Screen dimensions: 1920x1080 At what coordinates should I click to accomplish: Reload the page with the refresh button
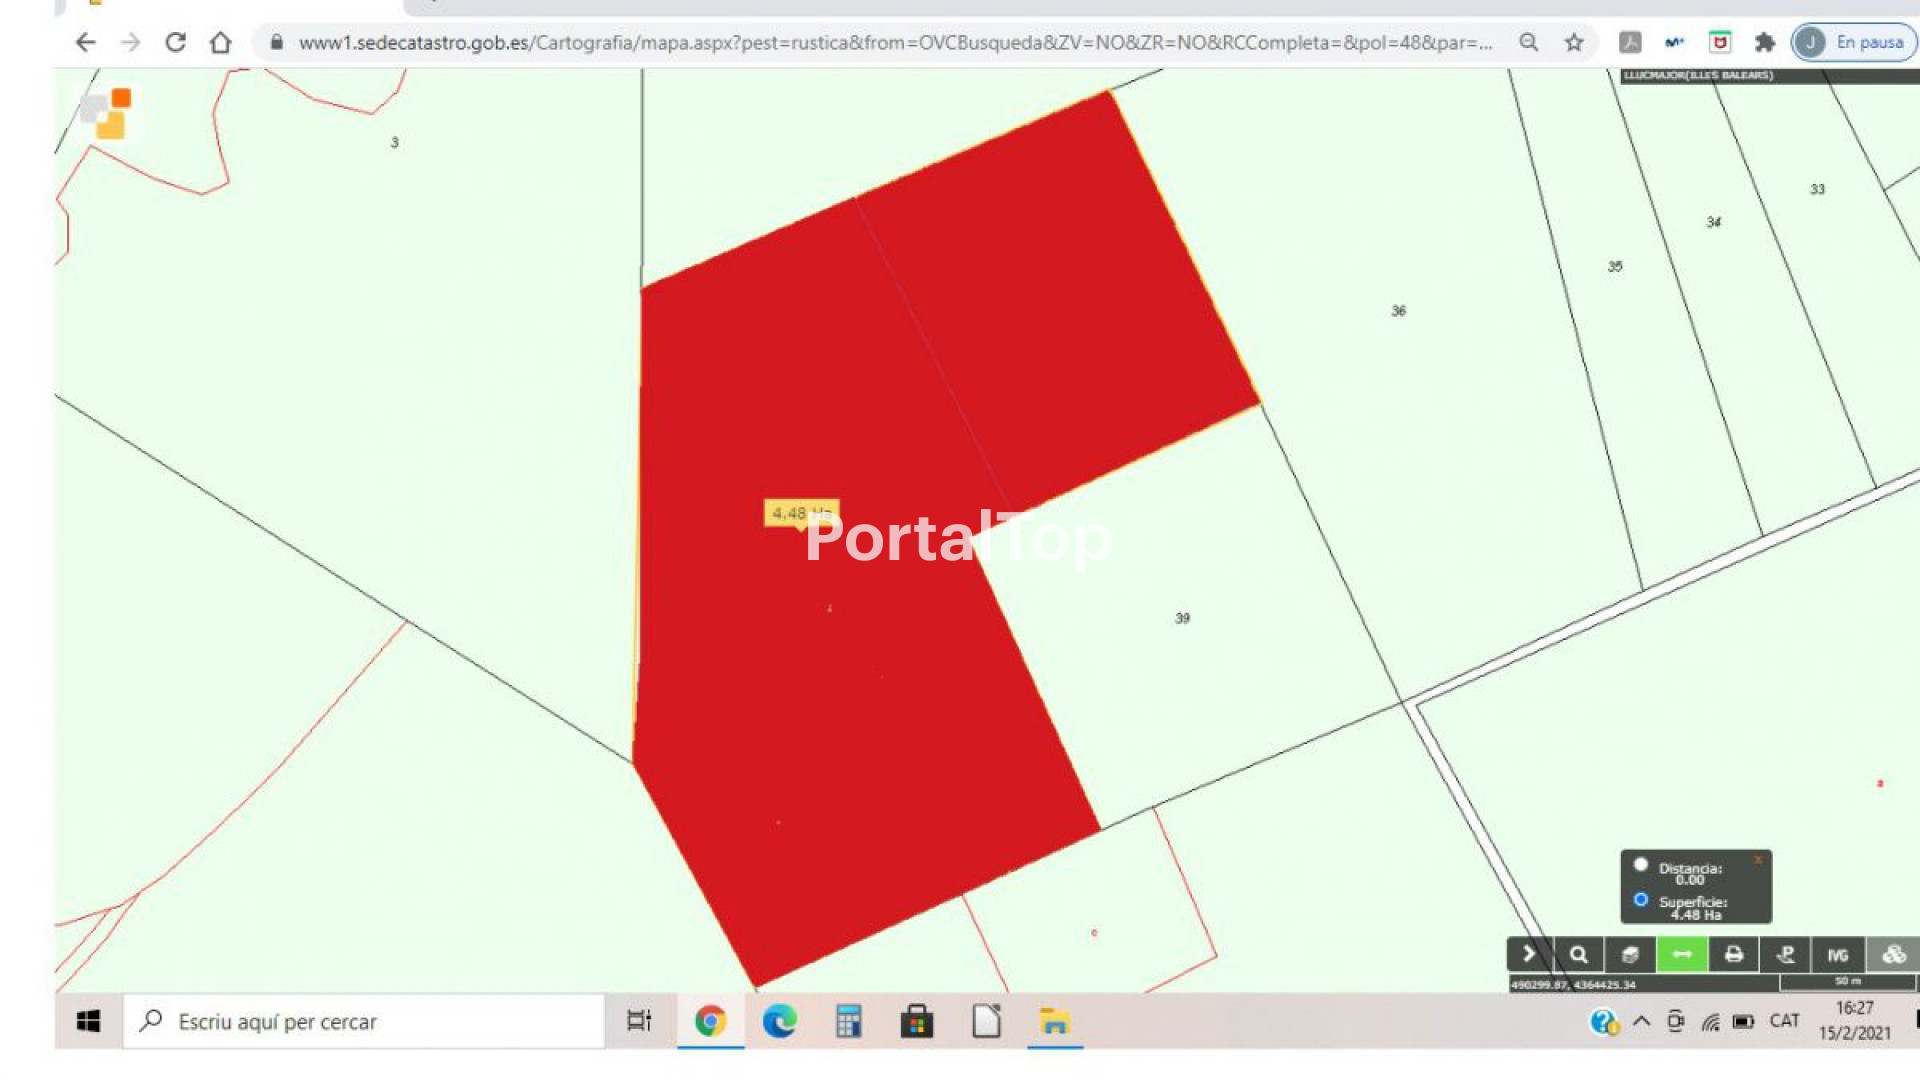pyautogui.click(x=176, y=42)
